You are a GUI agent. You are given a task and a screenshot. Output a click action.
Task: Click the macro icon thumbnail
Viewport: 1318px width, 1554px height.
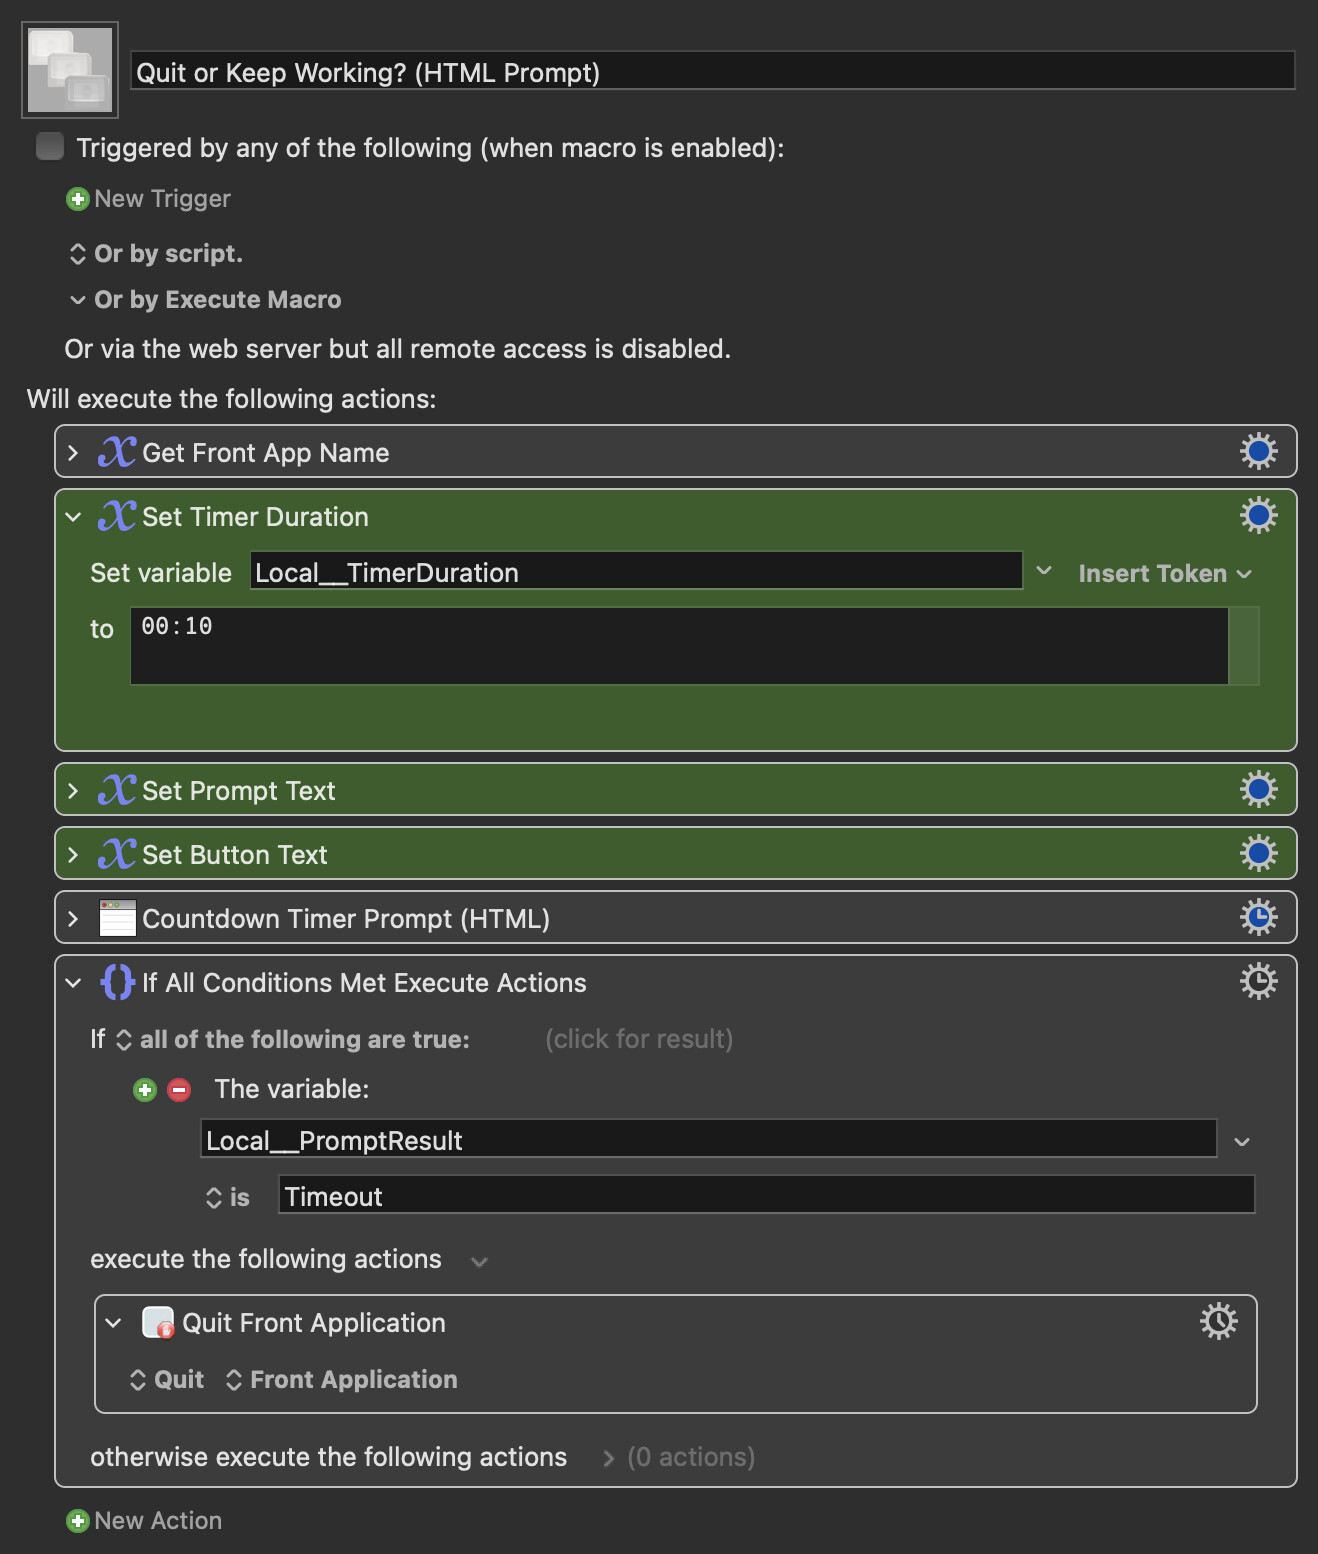pyautogui.click(x=70, y=70)
